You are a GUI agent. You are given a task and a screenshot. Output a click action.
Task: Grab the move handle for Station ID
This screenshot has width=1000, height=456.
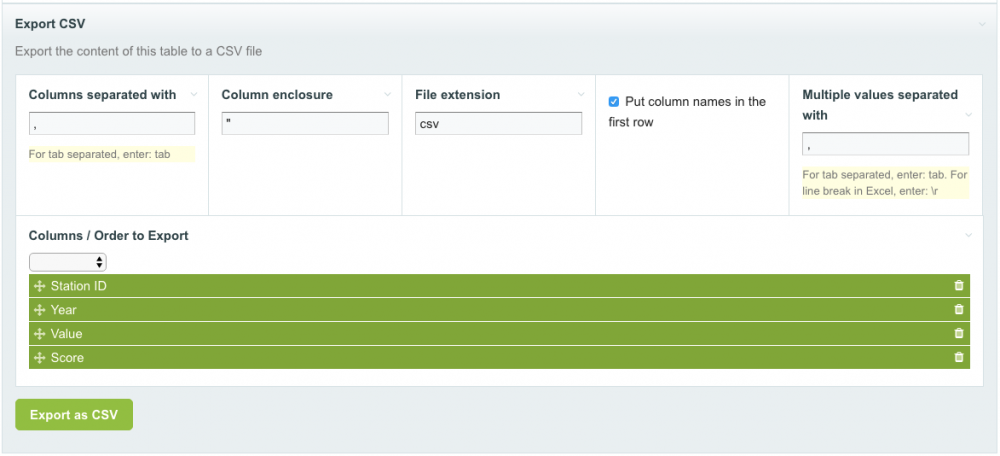(40, 286)
